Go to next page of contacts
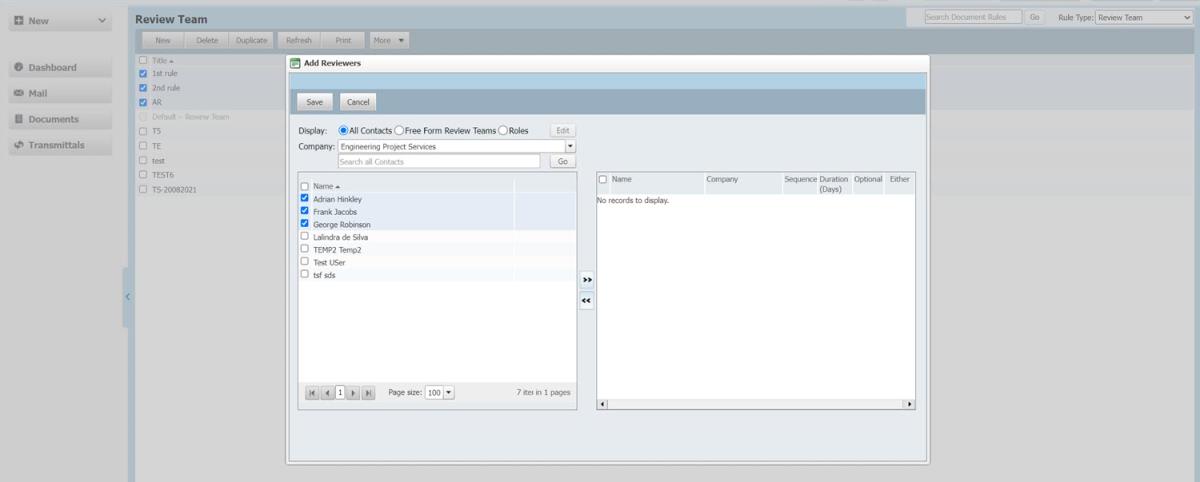1200x482 pixels. [x=353, y=393]
